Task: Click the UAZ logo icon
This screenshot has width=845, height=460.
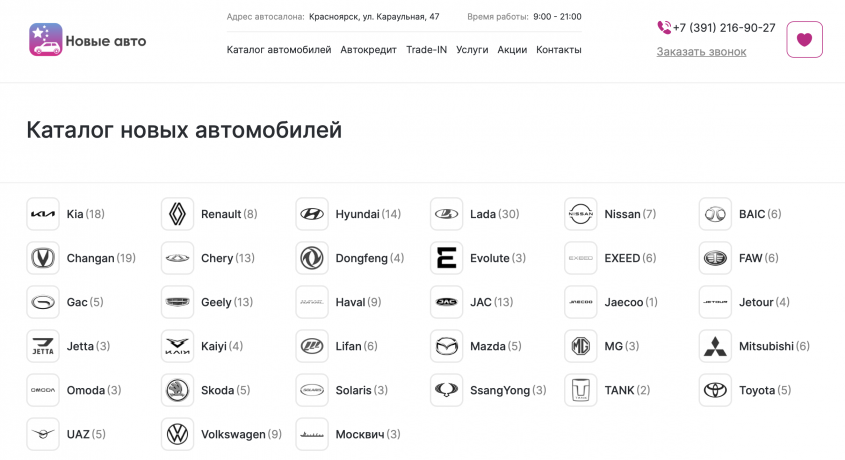Action: (43, 434)
